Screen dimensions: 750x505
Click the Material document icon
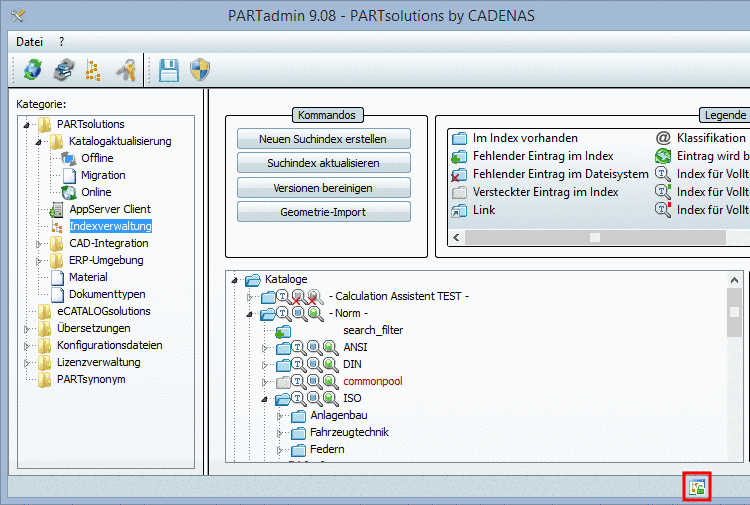tap(57, 277)
